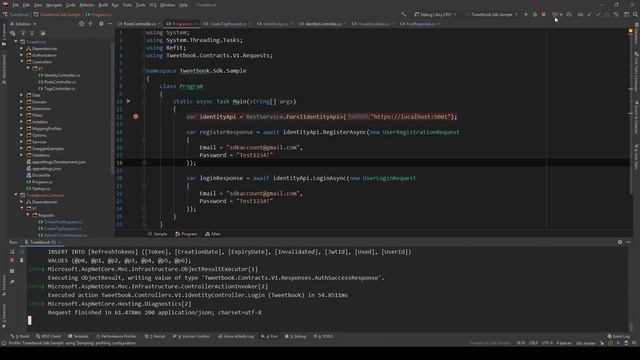The height and width of the screenshot is (360, 640).
Task: Select PostsController.cs in the Solution tree
Action: pyautogui.click(x=57, y=82)
